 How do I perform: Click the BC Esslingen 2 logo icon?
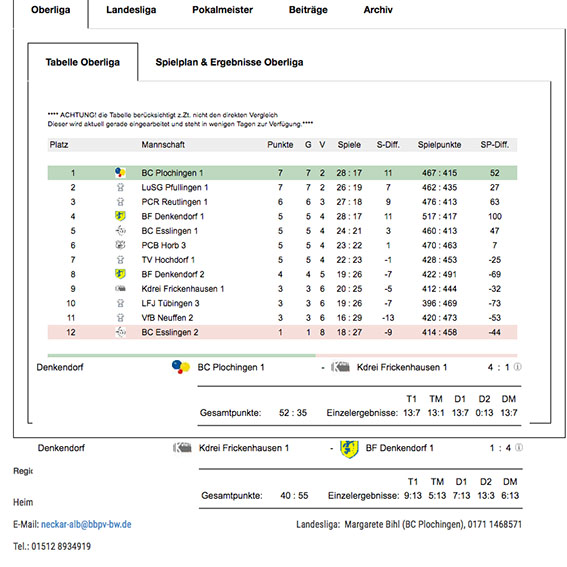[120, 332]
